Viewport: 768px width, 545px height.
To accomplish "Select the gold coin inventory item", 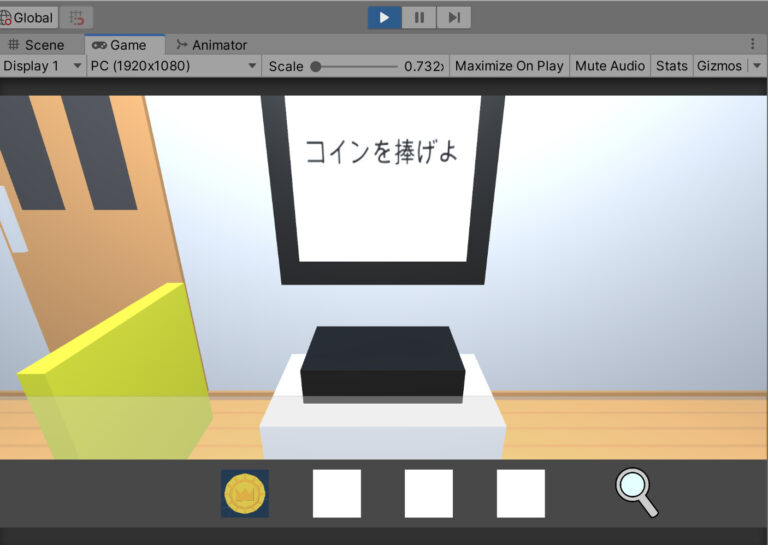I will (245, 494).
